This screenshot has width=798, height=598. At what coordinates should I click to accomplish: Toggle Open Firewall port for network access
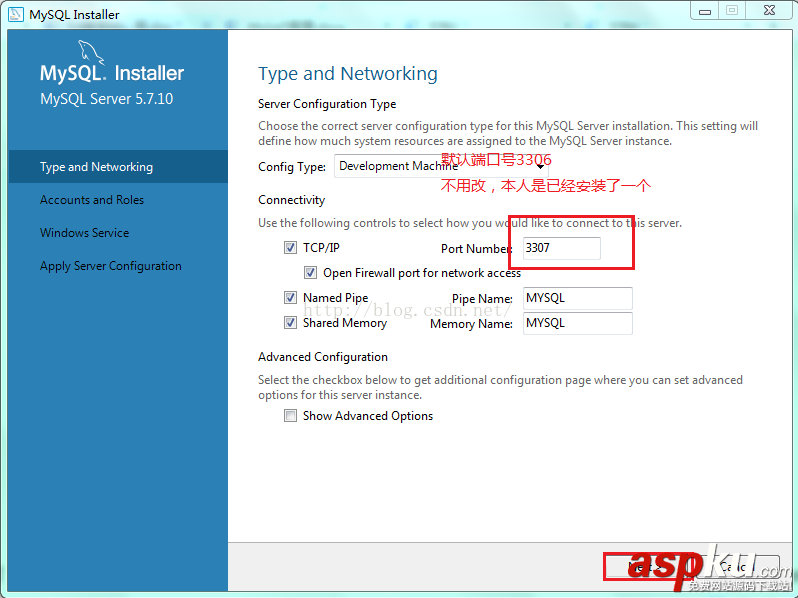point(310,273)
